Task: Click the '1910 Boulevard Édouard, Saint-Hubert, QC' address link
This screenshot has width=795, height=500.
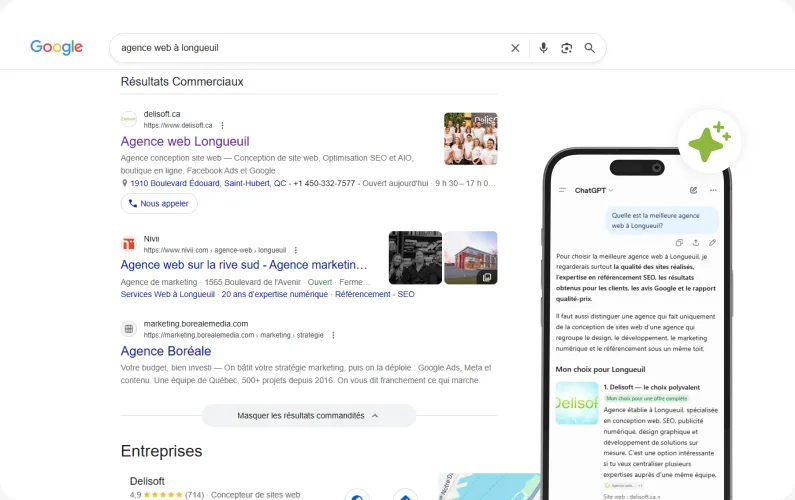Action: [208, 183]
